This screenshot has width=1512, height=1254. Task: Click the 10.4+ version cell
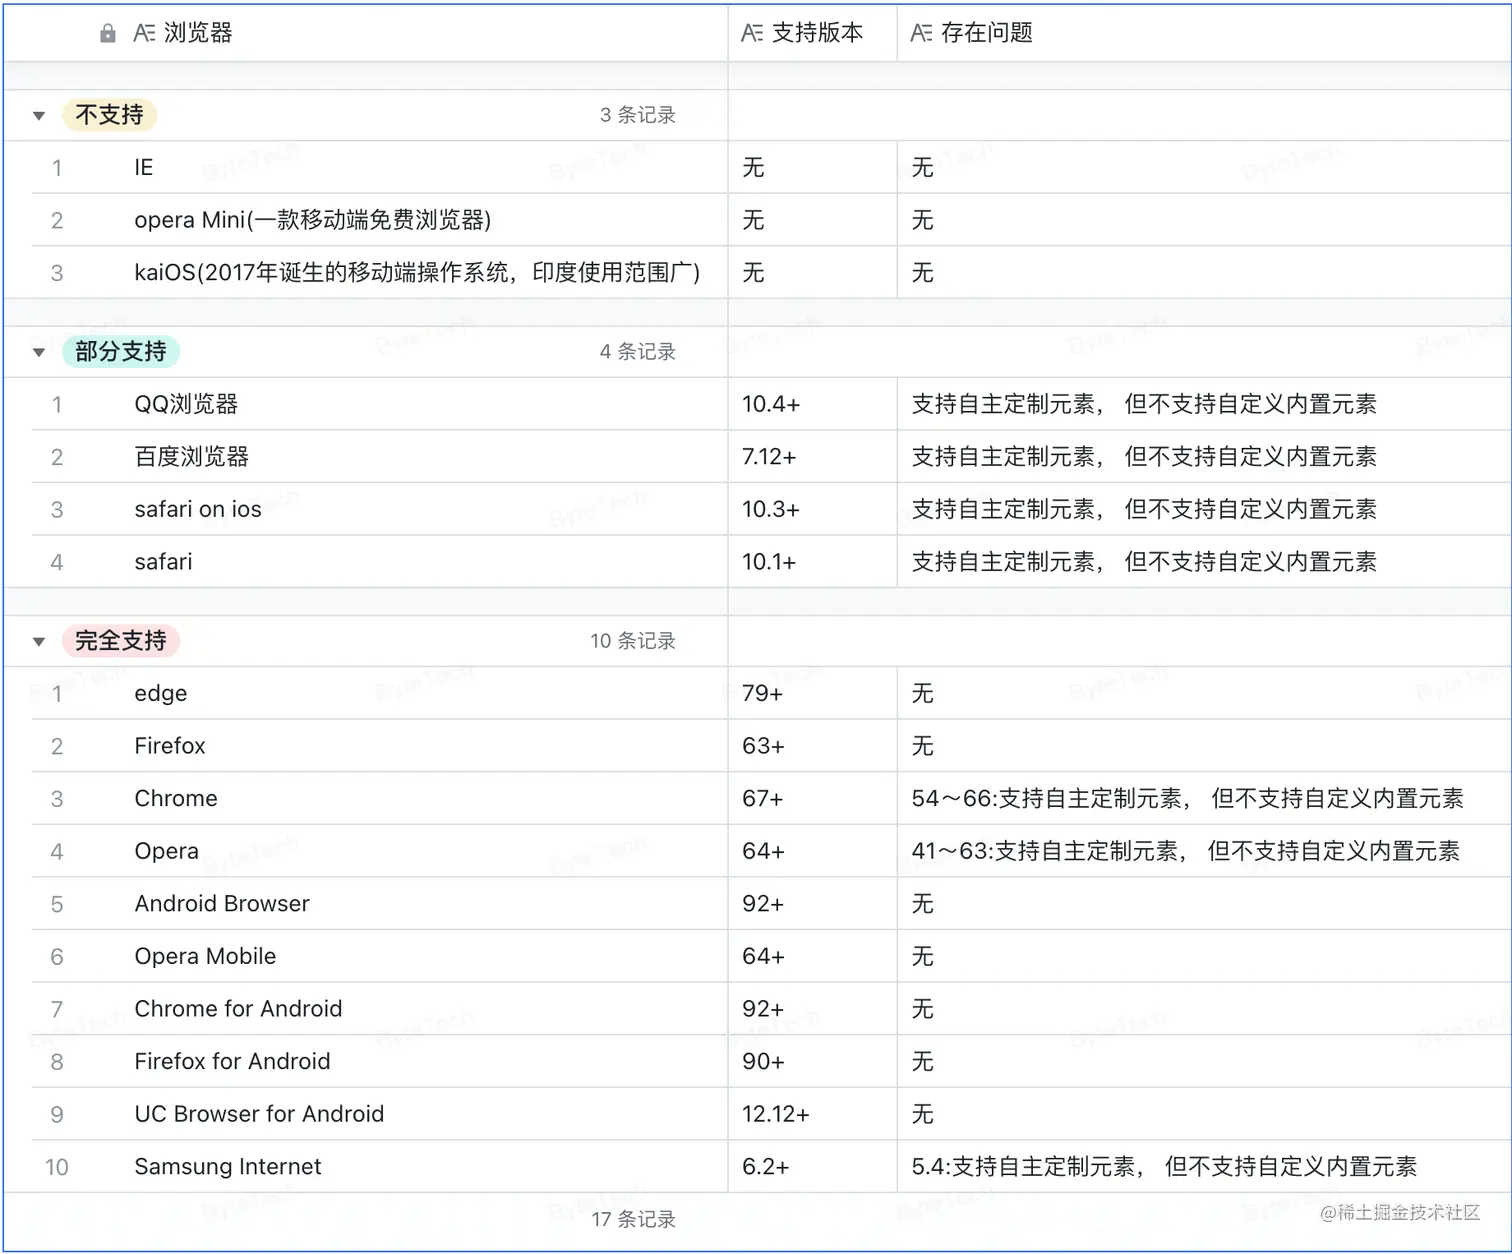pos(813,404)
